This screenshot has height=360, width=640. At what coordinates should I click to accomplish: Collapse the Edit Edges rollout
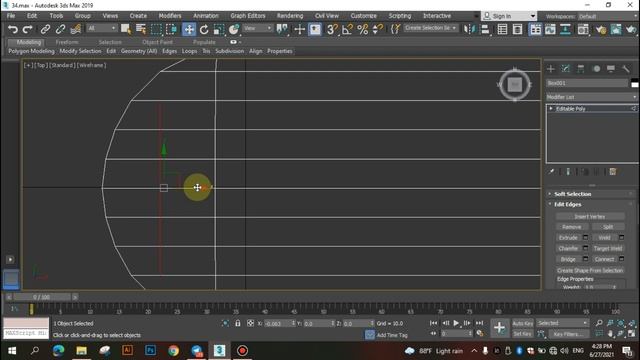pos(568,204)
